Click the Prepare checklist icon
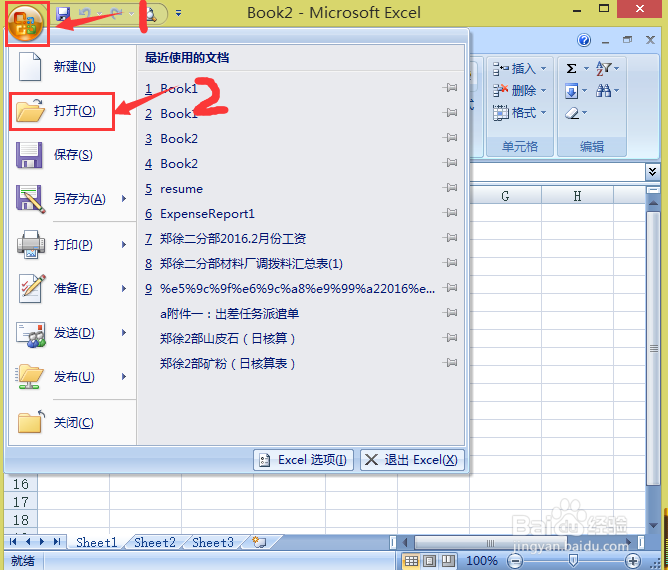The height and width of the screenshot is (570, 668). [x=32, y=288]
